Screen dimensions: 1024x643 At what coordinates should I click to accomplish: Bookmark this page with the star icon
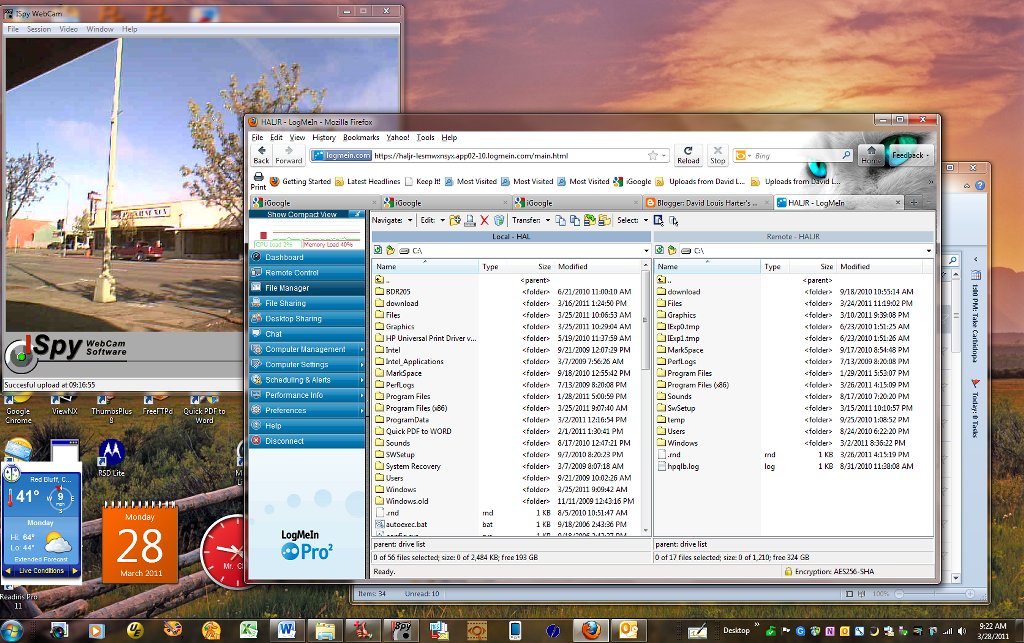click(652, 155)
